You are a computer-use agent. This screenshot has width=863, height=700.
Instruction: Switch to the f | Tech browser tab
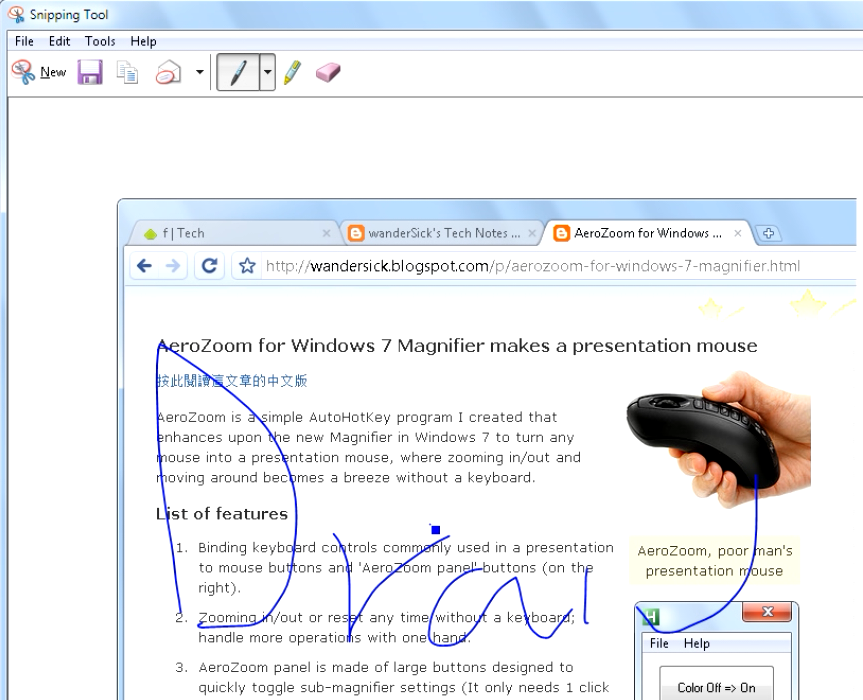pyautogui.click(x=231, y=233)
